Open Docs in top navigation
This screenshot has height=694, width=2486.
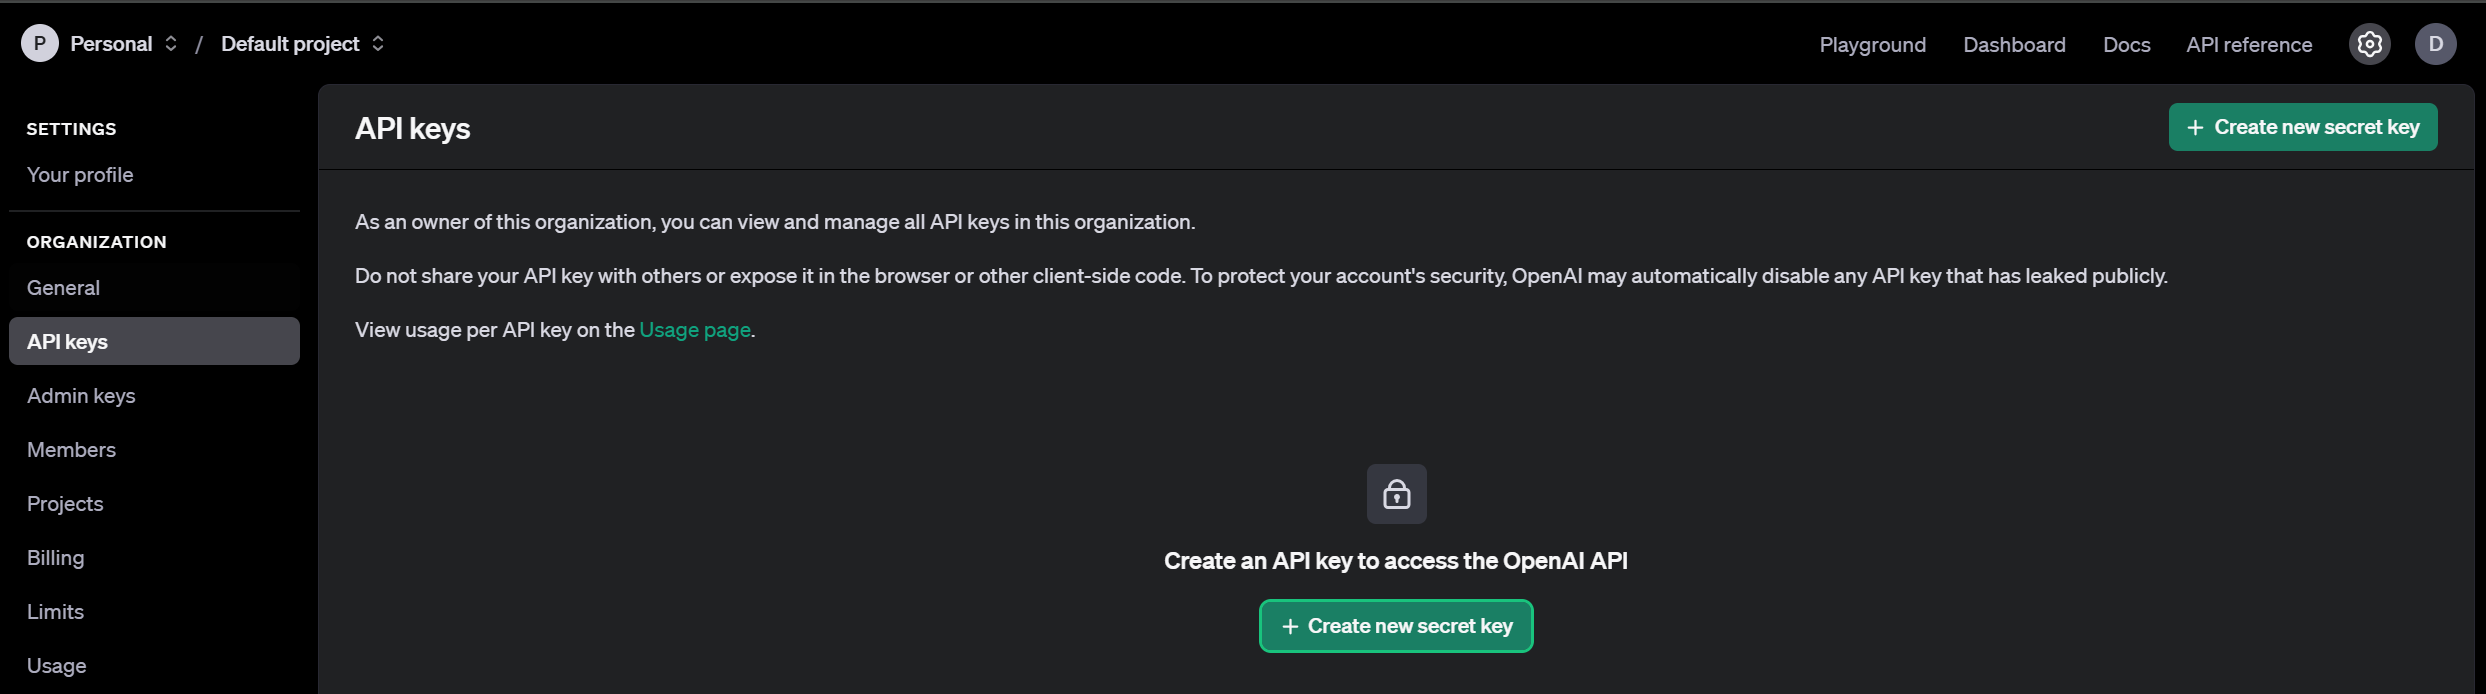2126,45
